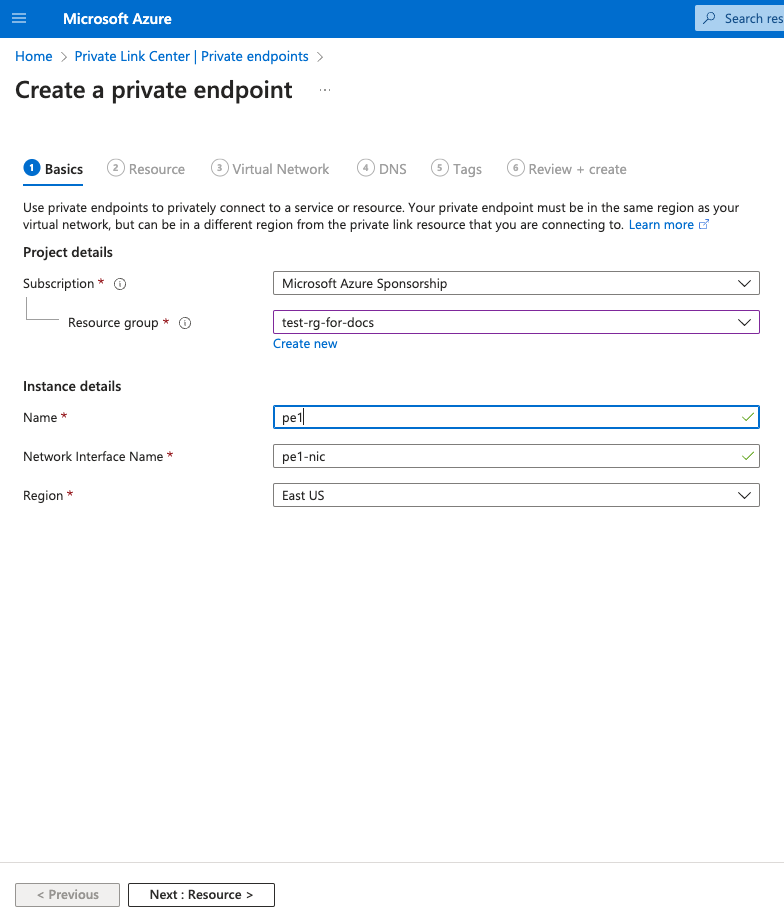
Task: Click the search icon in the top bar
Action: (x=709, y=18)
